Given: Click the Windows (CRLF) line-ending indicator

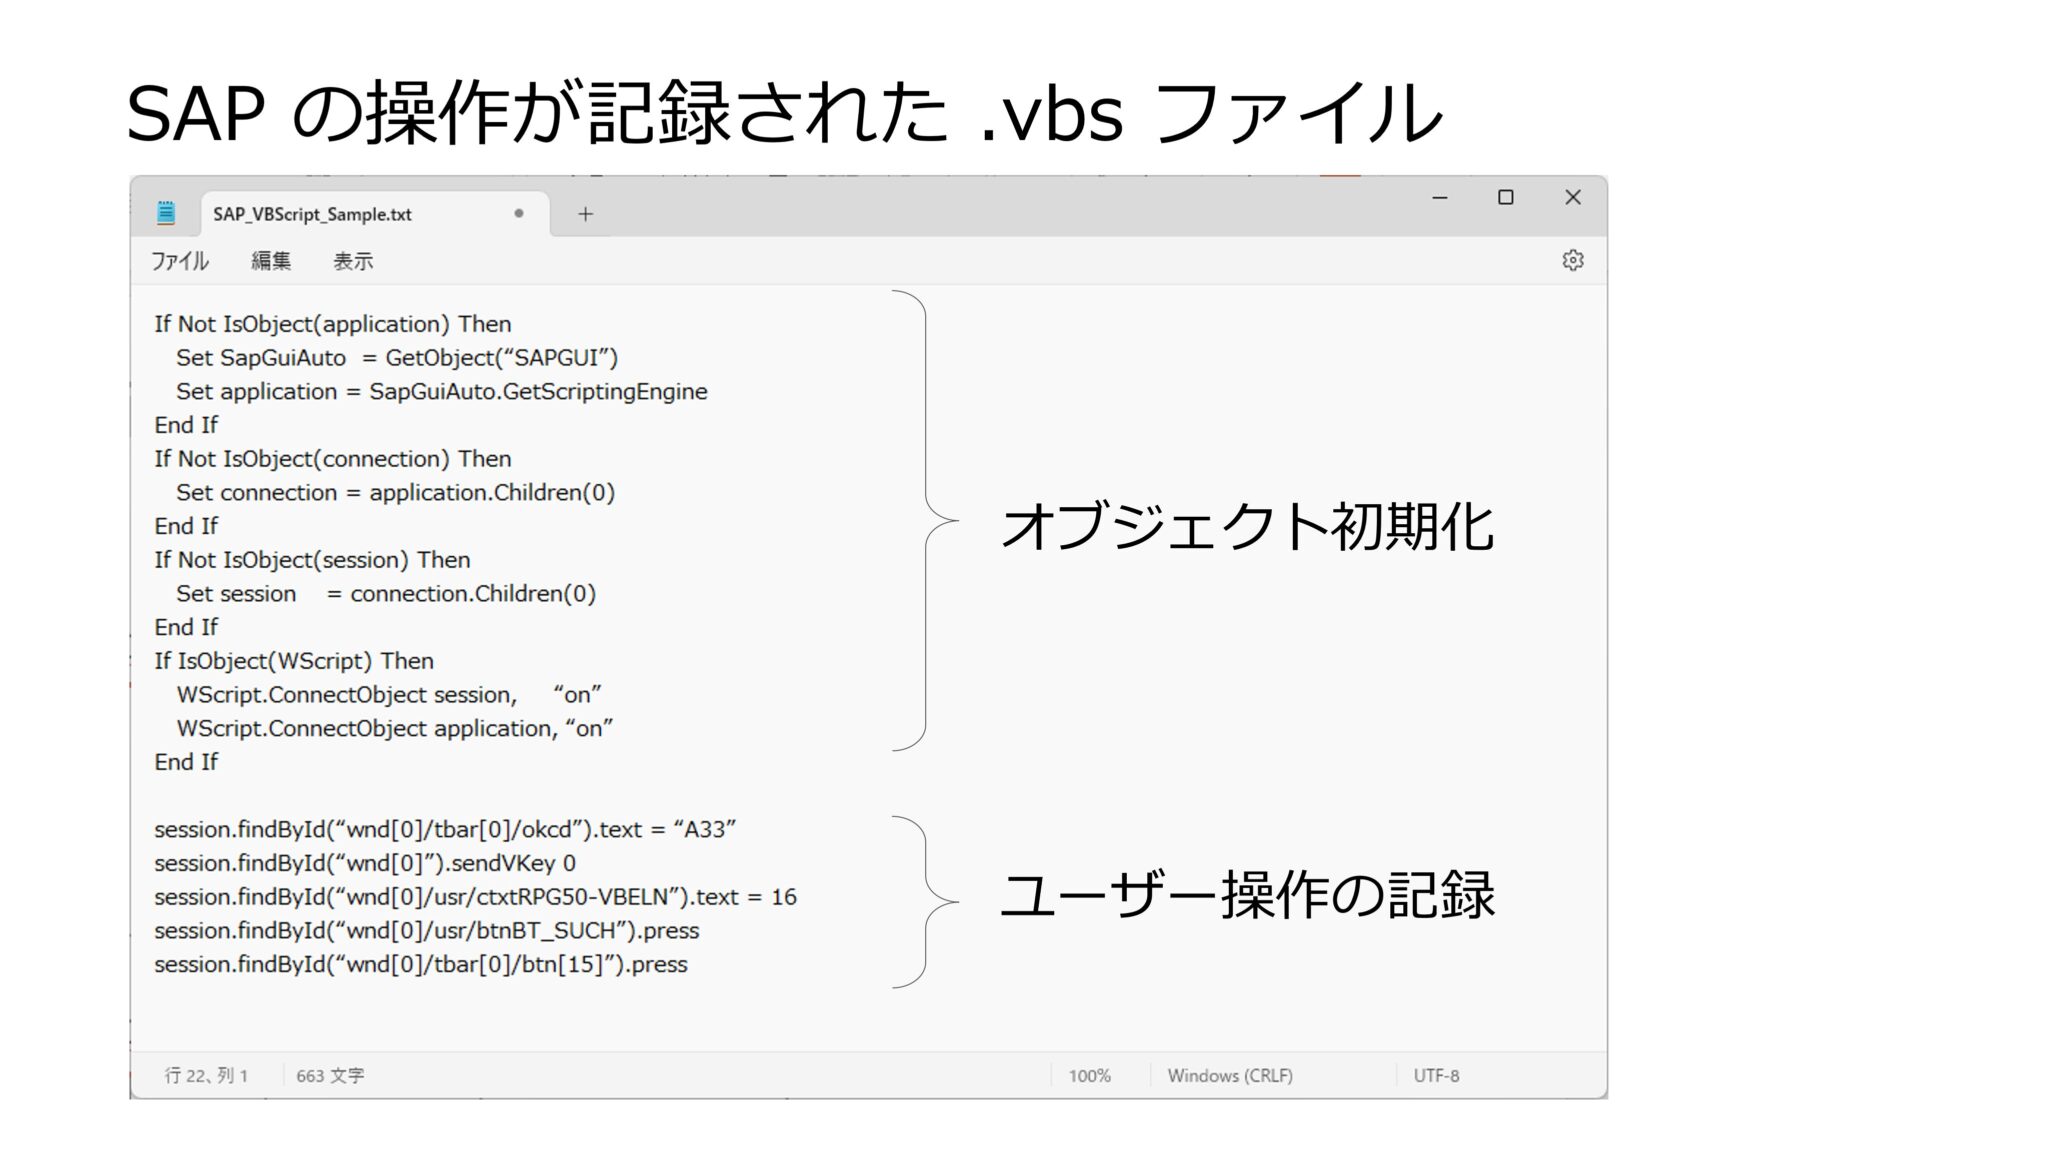Looking at the screenshot, I should tap(1231, 1075).
